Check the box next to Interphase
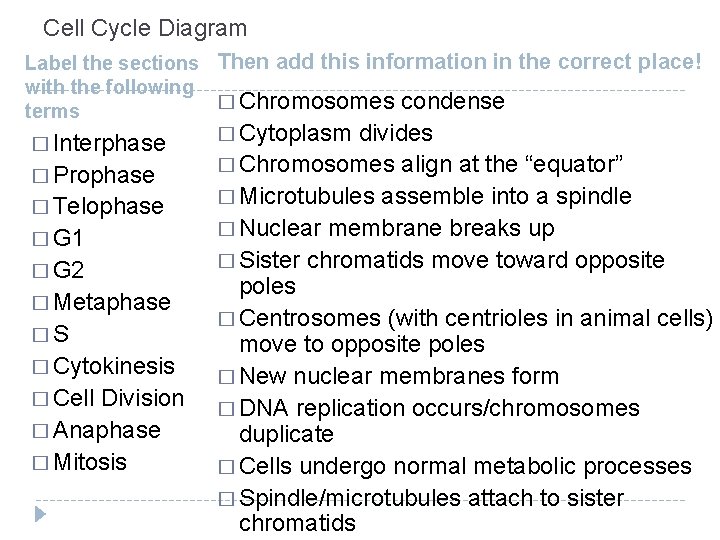Viewport: 720px width, 540px height. (x=40, y=143)
